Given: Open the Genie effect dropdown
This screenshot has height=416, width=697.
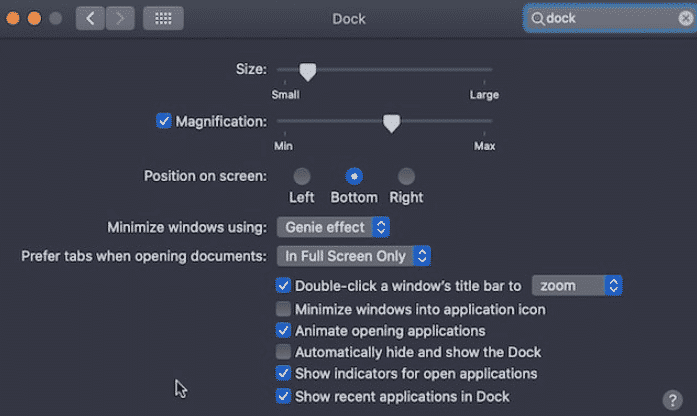Looking at the screenshot, I should coord(333,227).
